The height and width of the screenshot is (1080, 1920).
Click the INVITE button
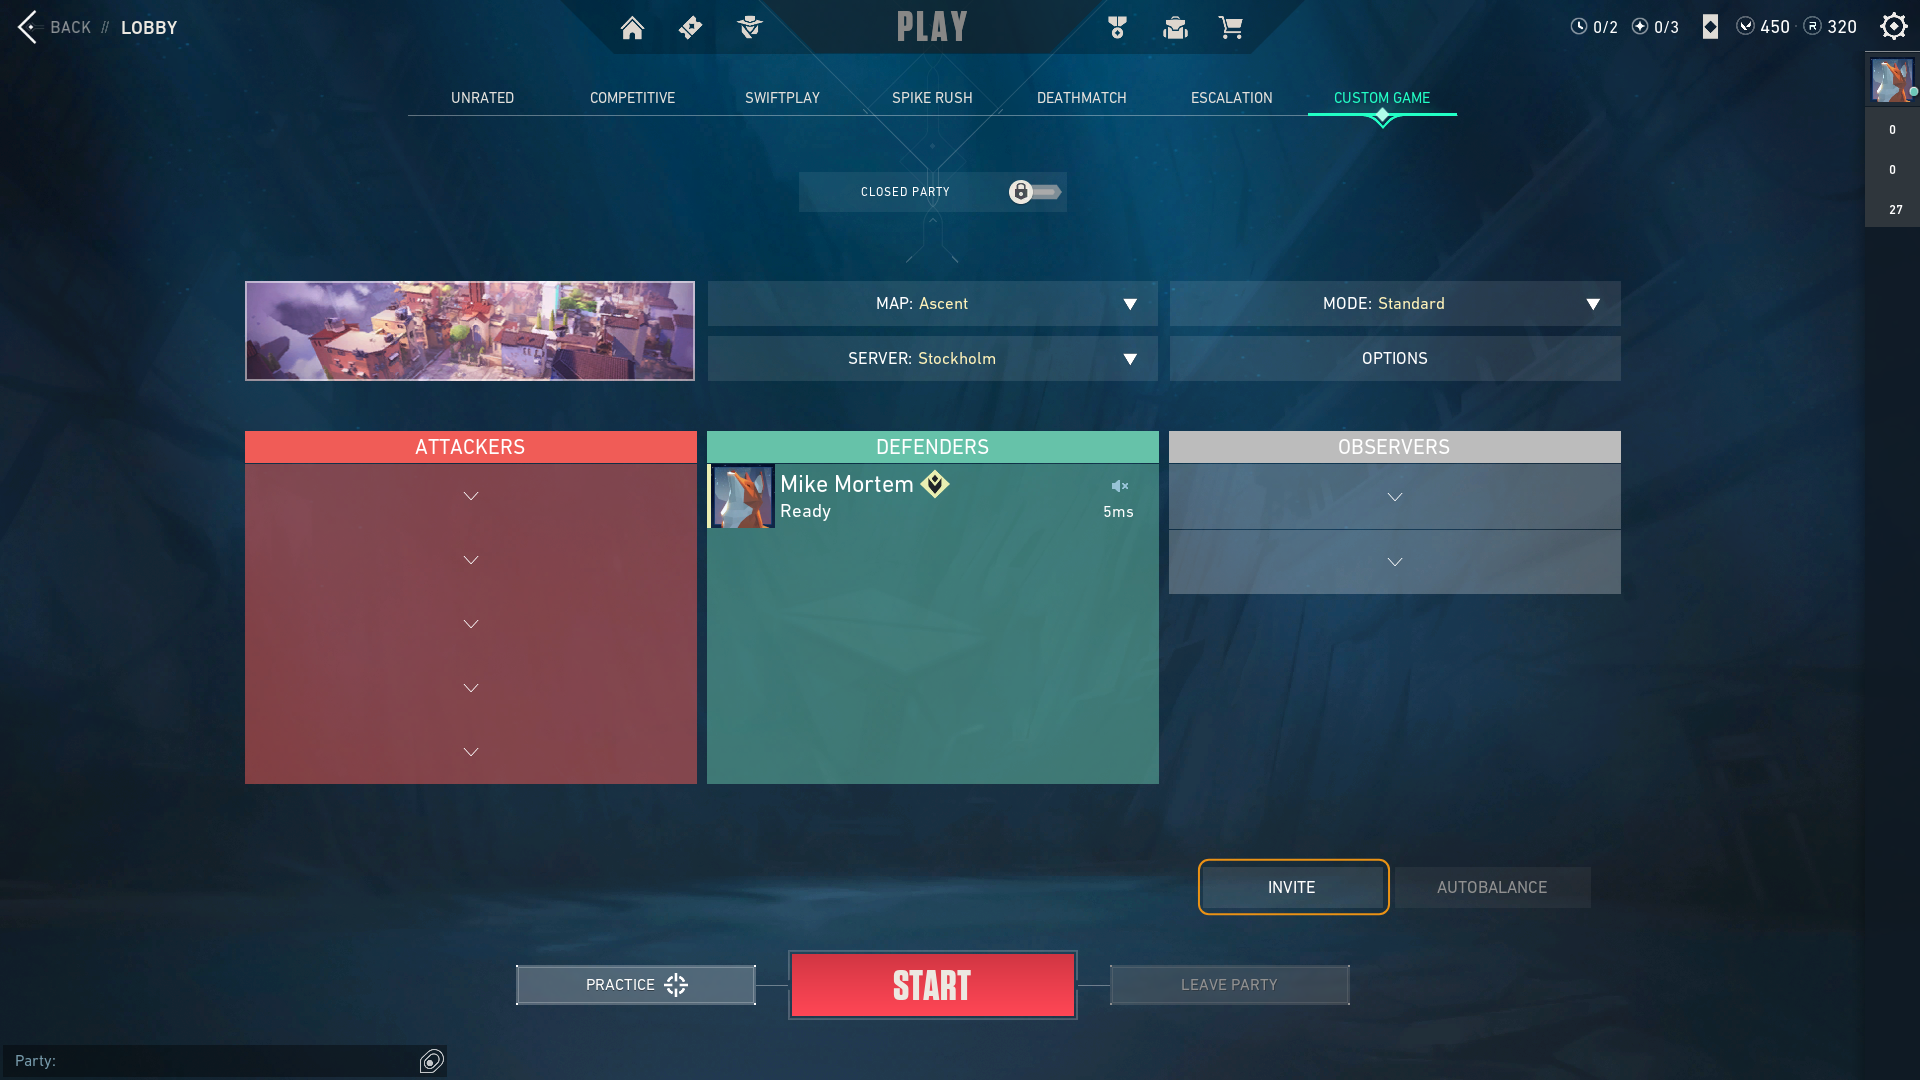[1291, 886]
